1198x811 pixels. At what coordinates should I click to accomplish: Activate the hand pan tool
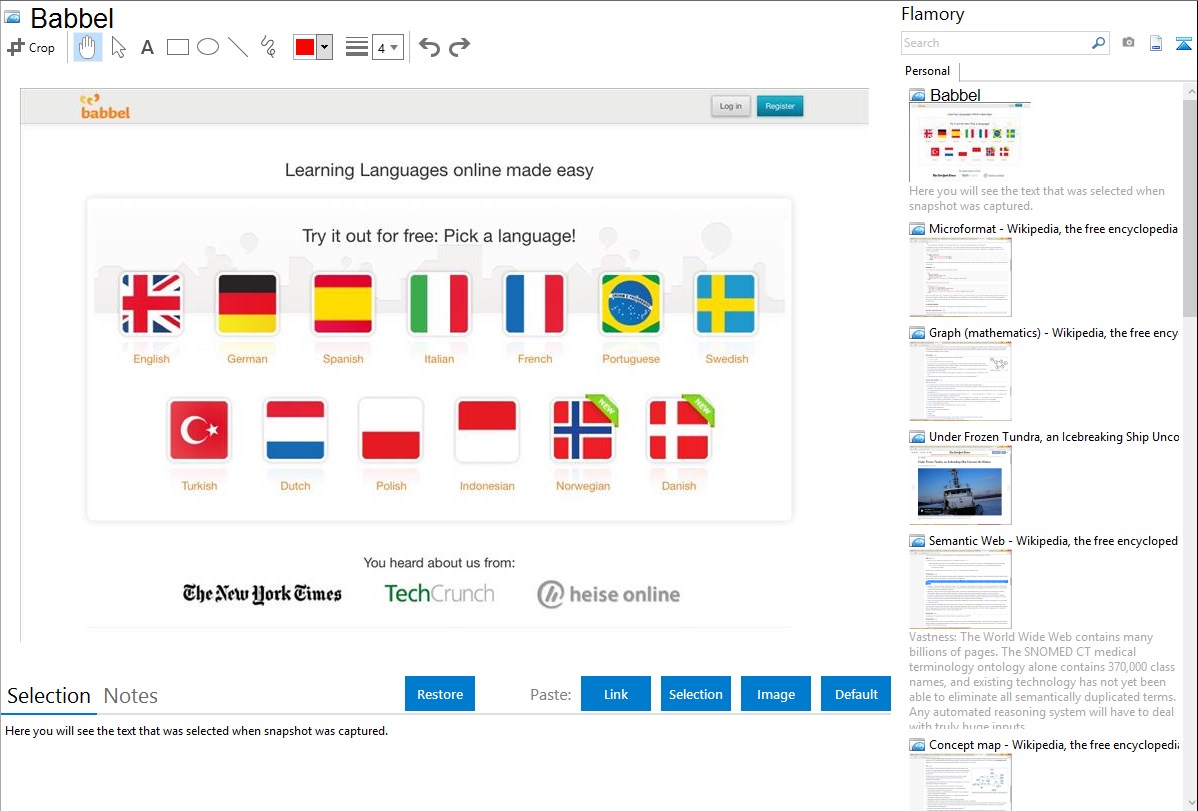tap(87, 47)
